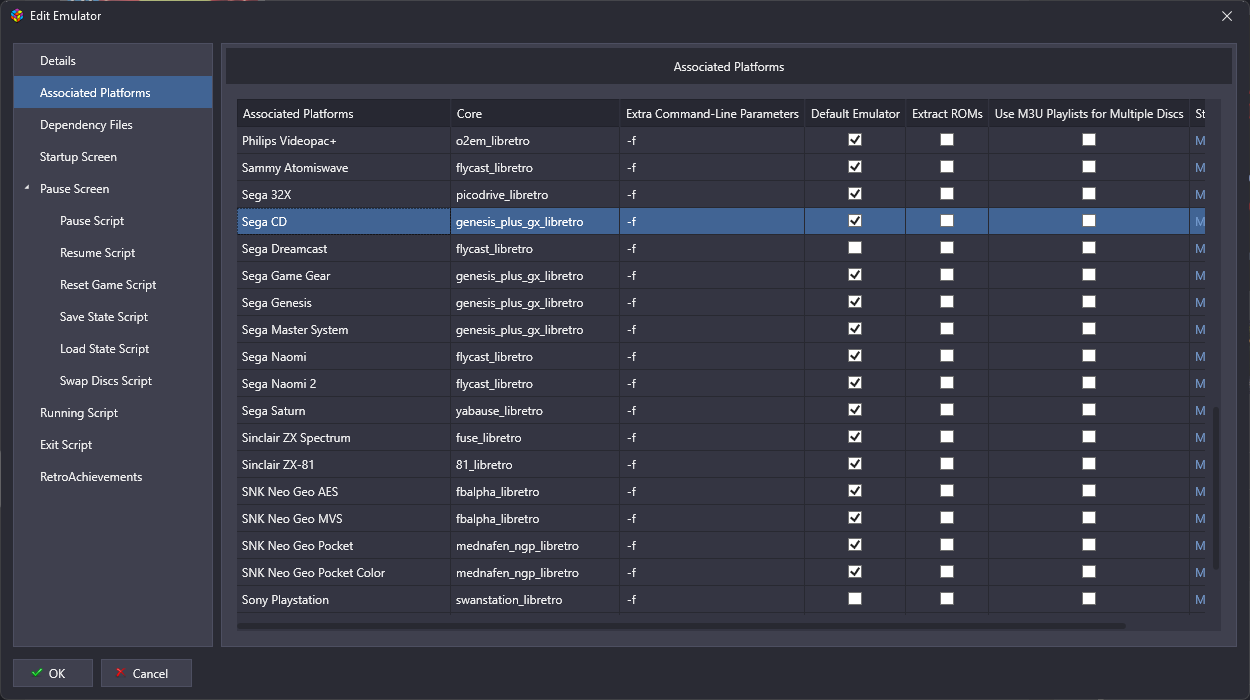
Task: Close the Edit Emulator dialog
Action: [x=1227, y=16]
